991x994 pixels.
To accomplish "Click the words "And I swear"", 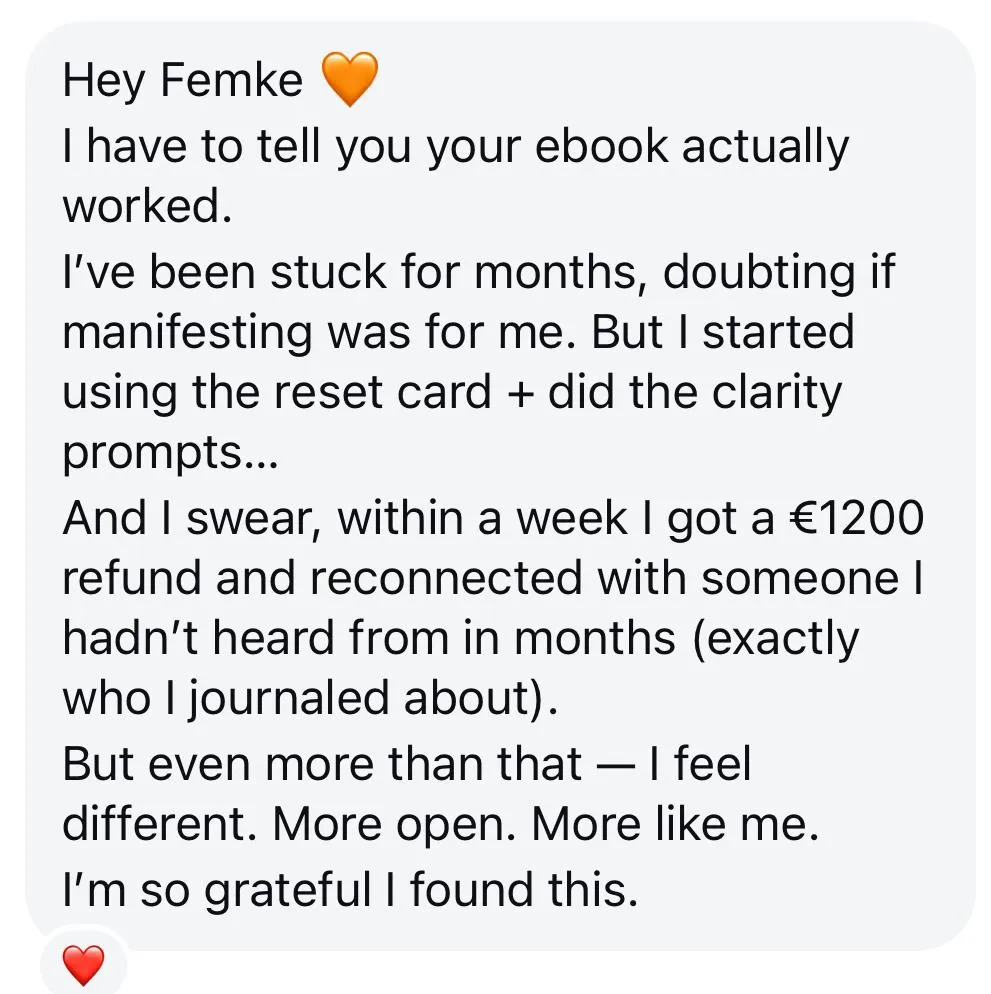I will (190, 519).
